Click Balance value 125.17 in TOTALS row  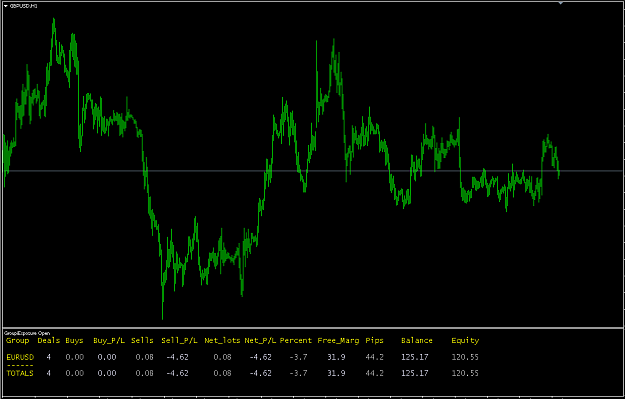[x=415, y=373]
